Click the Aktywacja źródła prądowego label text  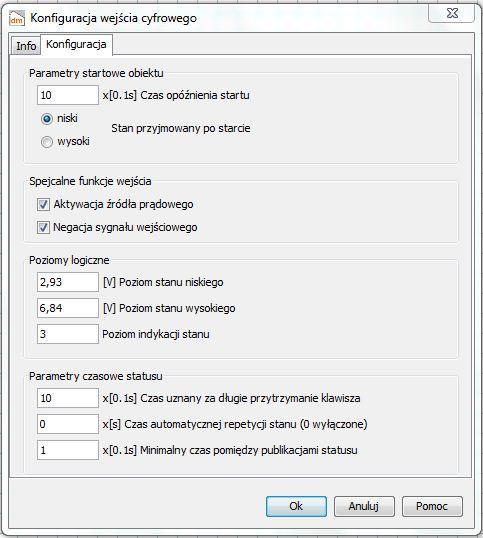coord(123,204)
